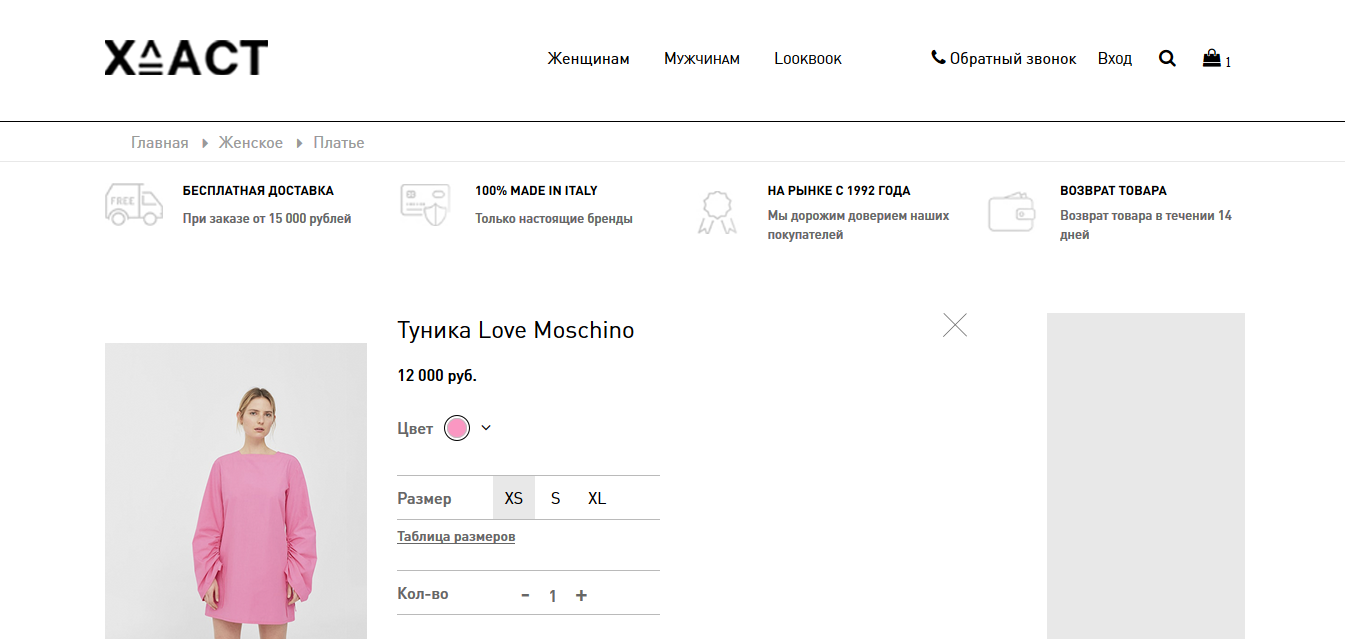Screen dimensions: 1345x639
Task: Choose the pink color swatch
Action: (457, 428)
